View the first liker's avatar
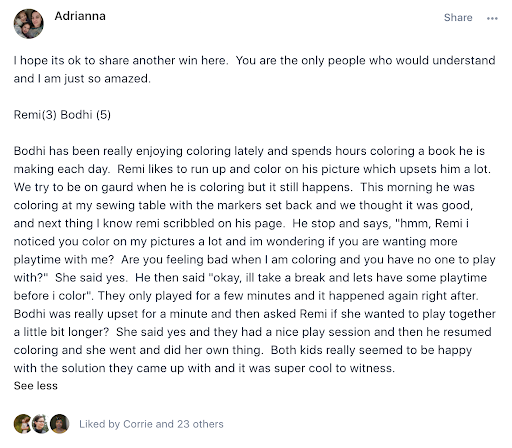Screen dimensions: 512x448 [23, 424]
